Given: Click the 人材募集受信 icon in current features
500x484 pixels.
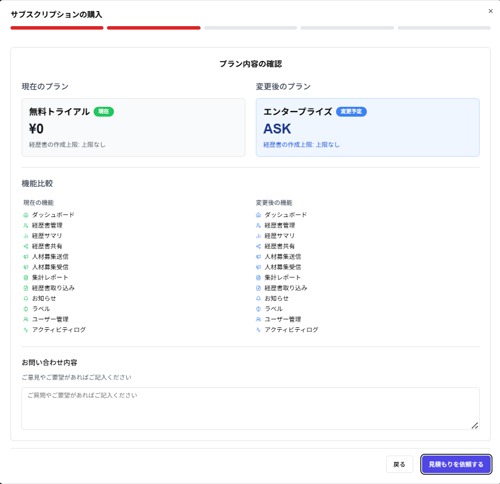Looking at the screenshot, I should tap(26, 267).
